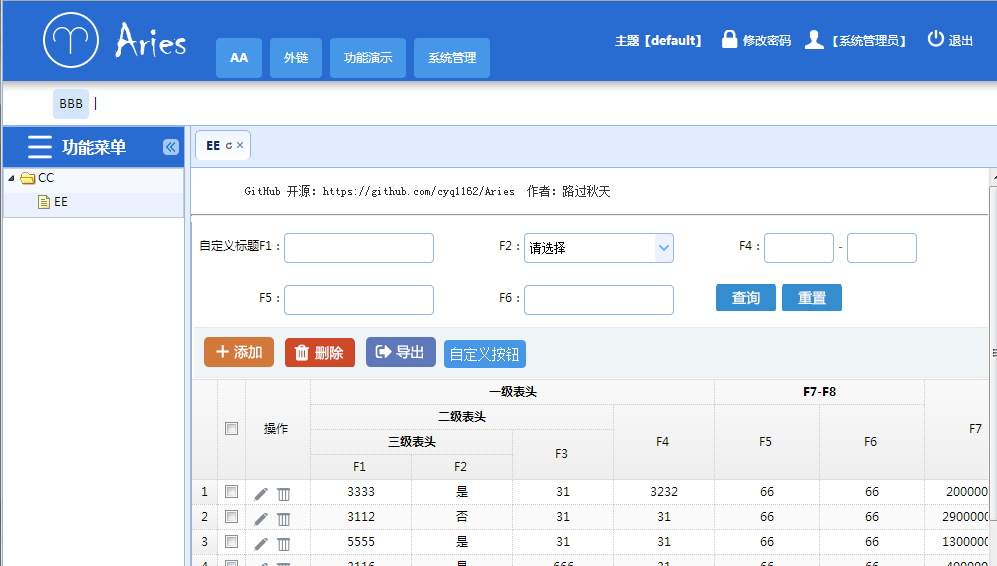997x566 pixels.
Task: Click the orange 添加 button
Action: 239,352
